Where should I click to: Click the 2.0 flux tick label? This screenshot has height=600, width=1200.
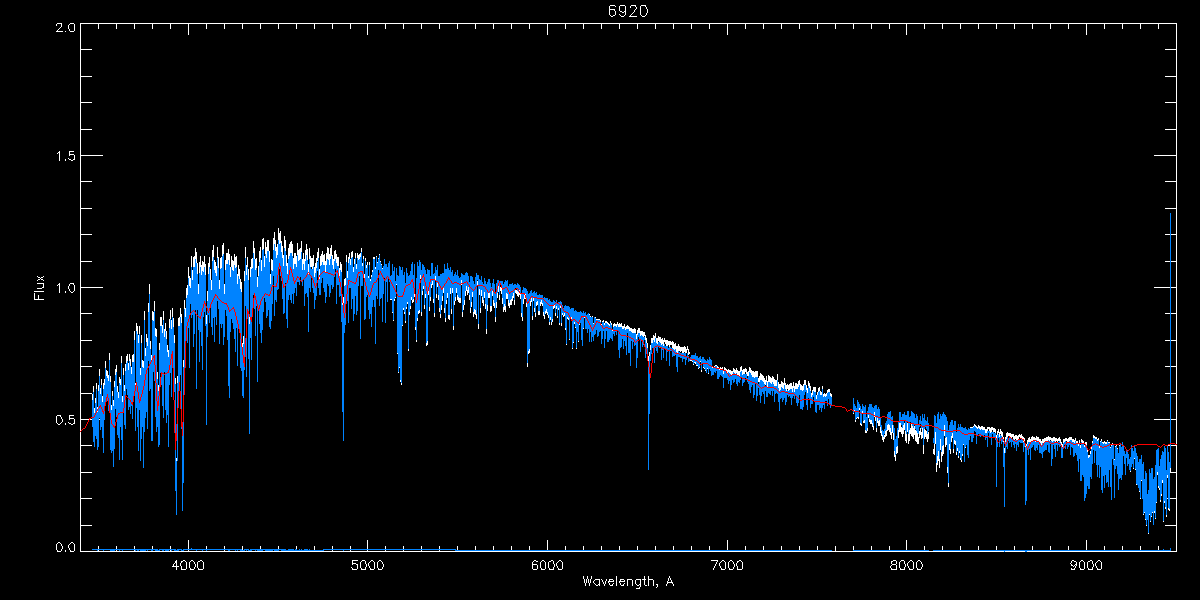(x=66, y=28)
